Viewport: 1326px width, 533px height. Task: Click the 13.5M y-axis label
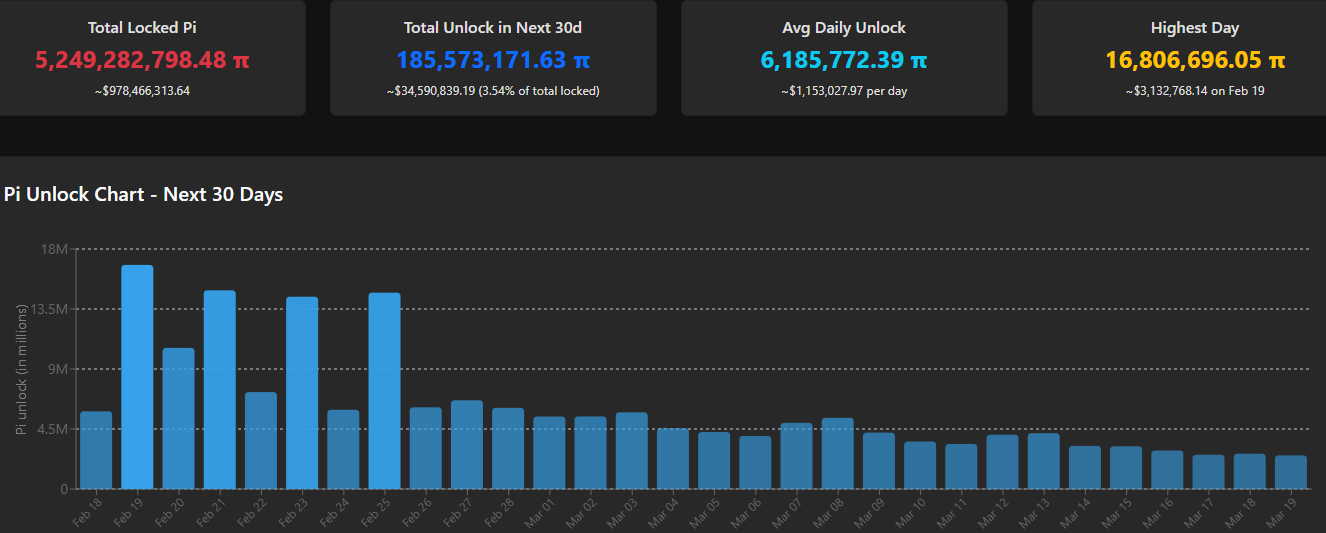(x=48, y=309)
